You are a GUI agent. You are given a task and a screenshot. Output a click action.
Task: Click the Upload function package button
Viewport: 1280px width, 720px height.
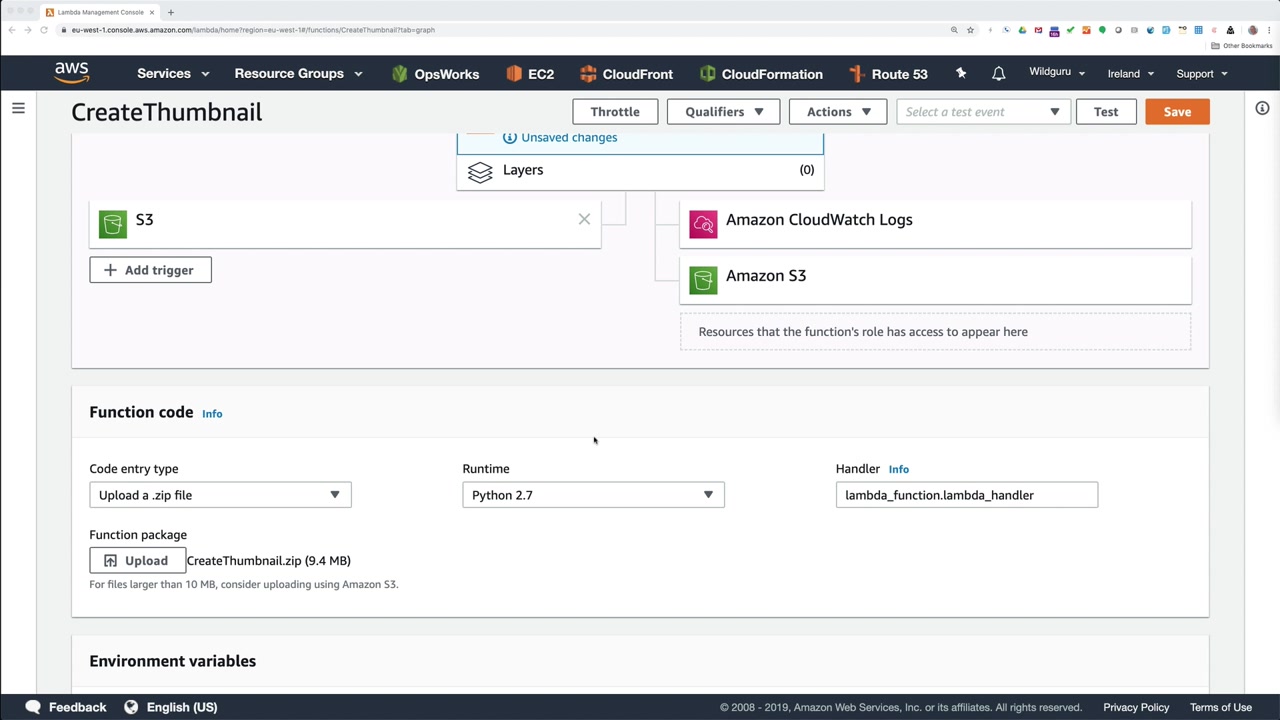(137, 561)
